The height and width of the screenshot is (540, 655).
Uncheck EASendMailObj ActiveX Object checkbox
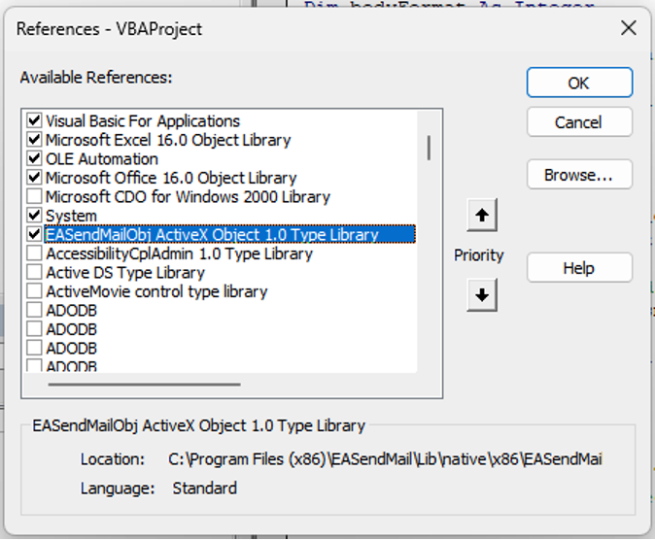35,235
